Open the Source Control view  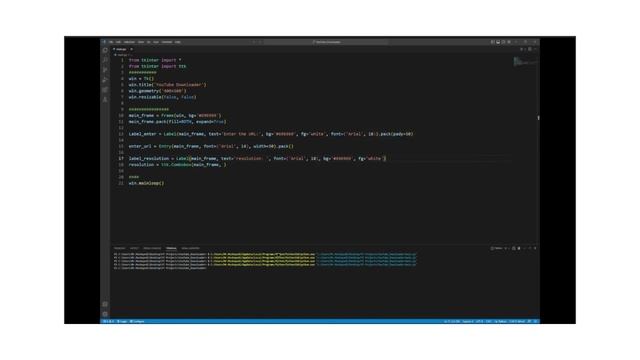[105, 70]
